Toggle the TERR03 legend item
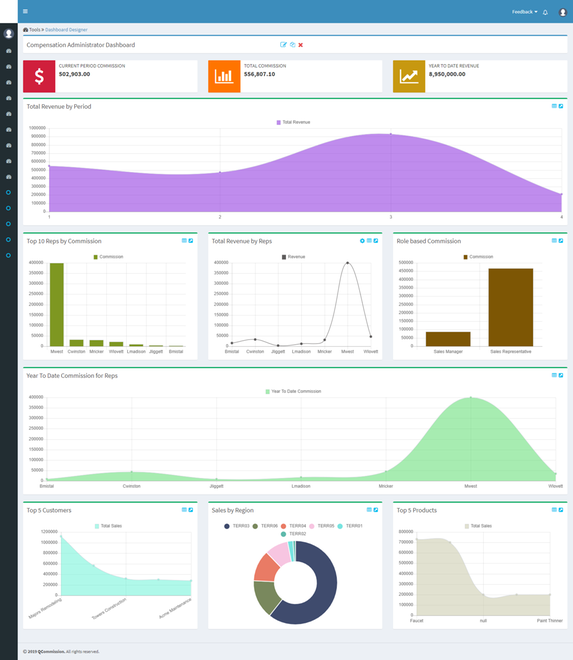This screenshot has height=660, width=573. (x=237, y=526)
